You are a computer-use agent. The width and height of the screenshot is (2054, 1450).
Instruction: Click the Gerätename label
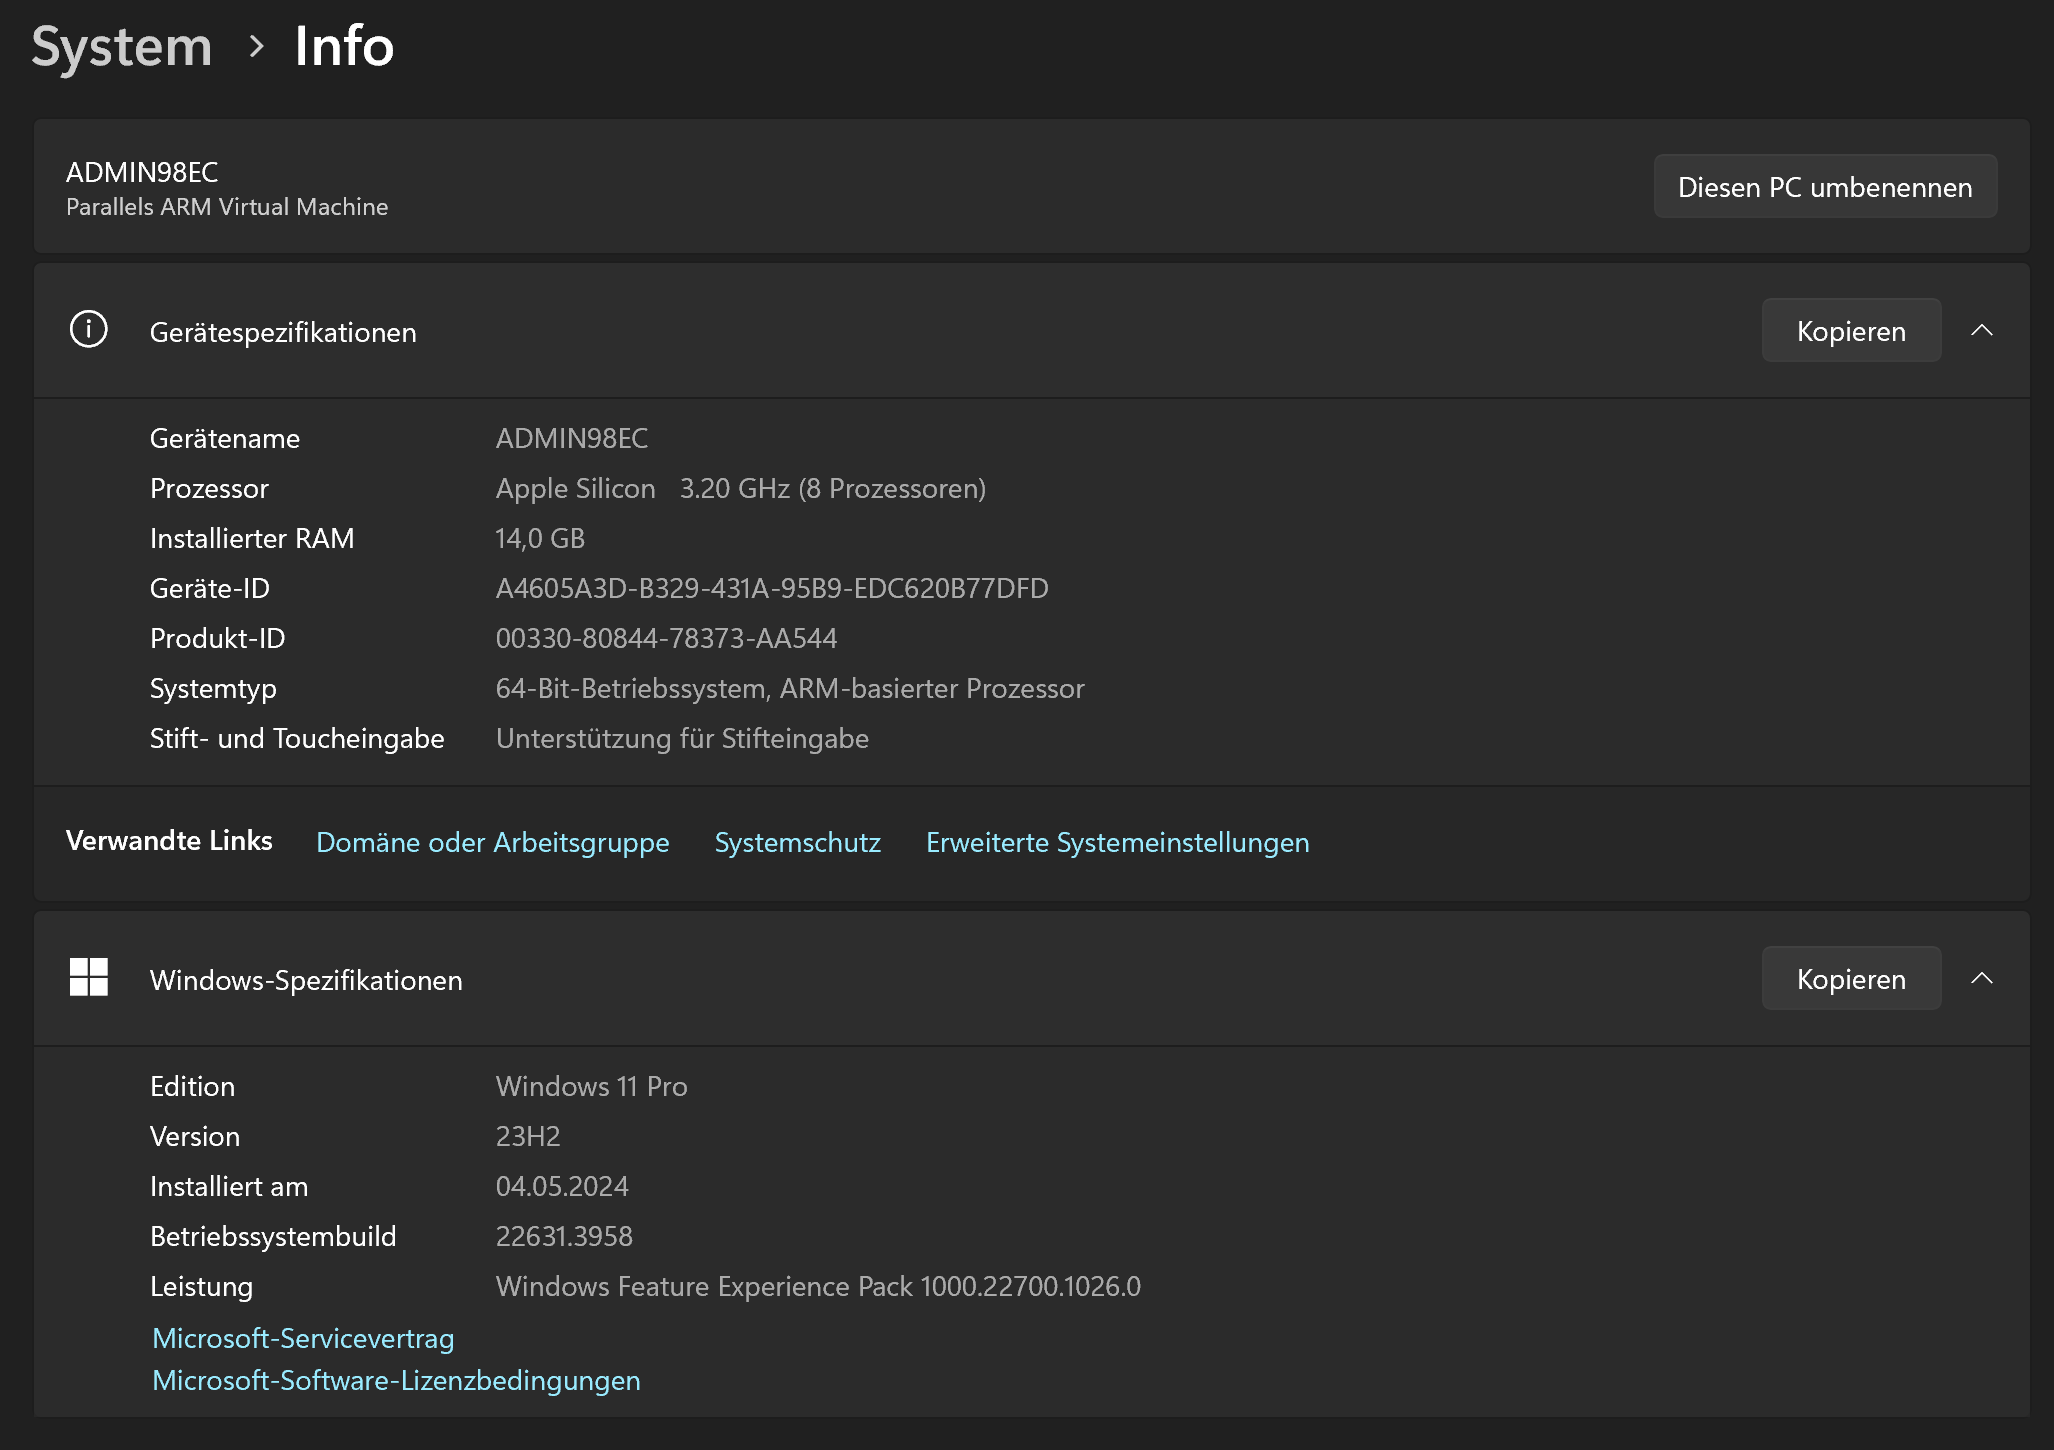[x=225, y=438]
